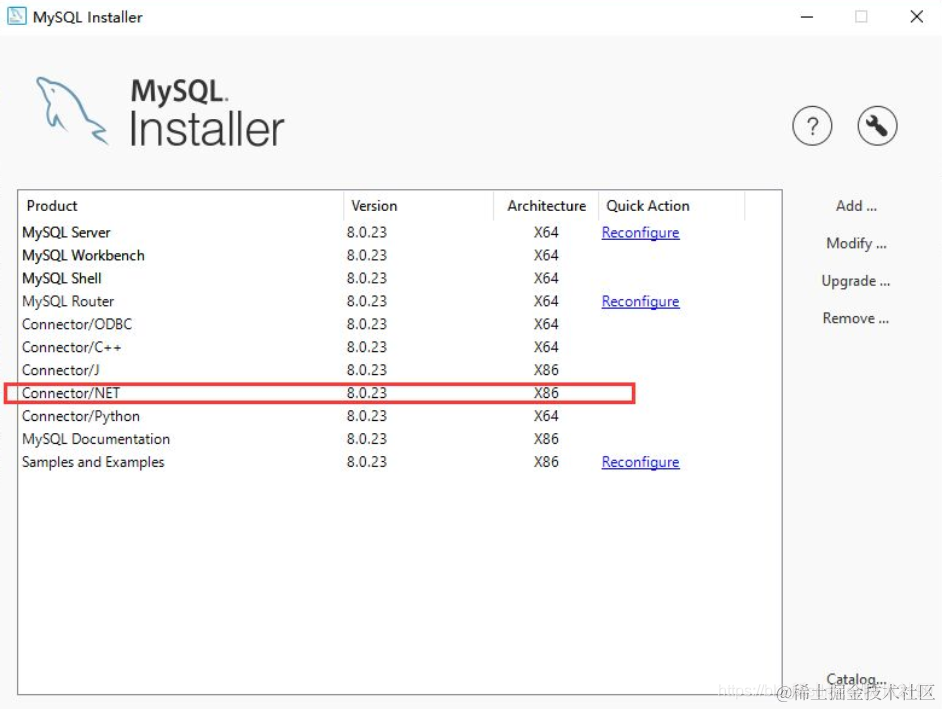Open the help question mark icon
The image size is (942, 709).
(x=812, y=127)
